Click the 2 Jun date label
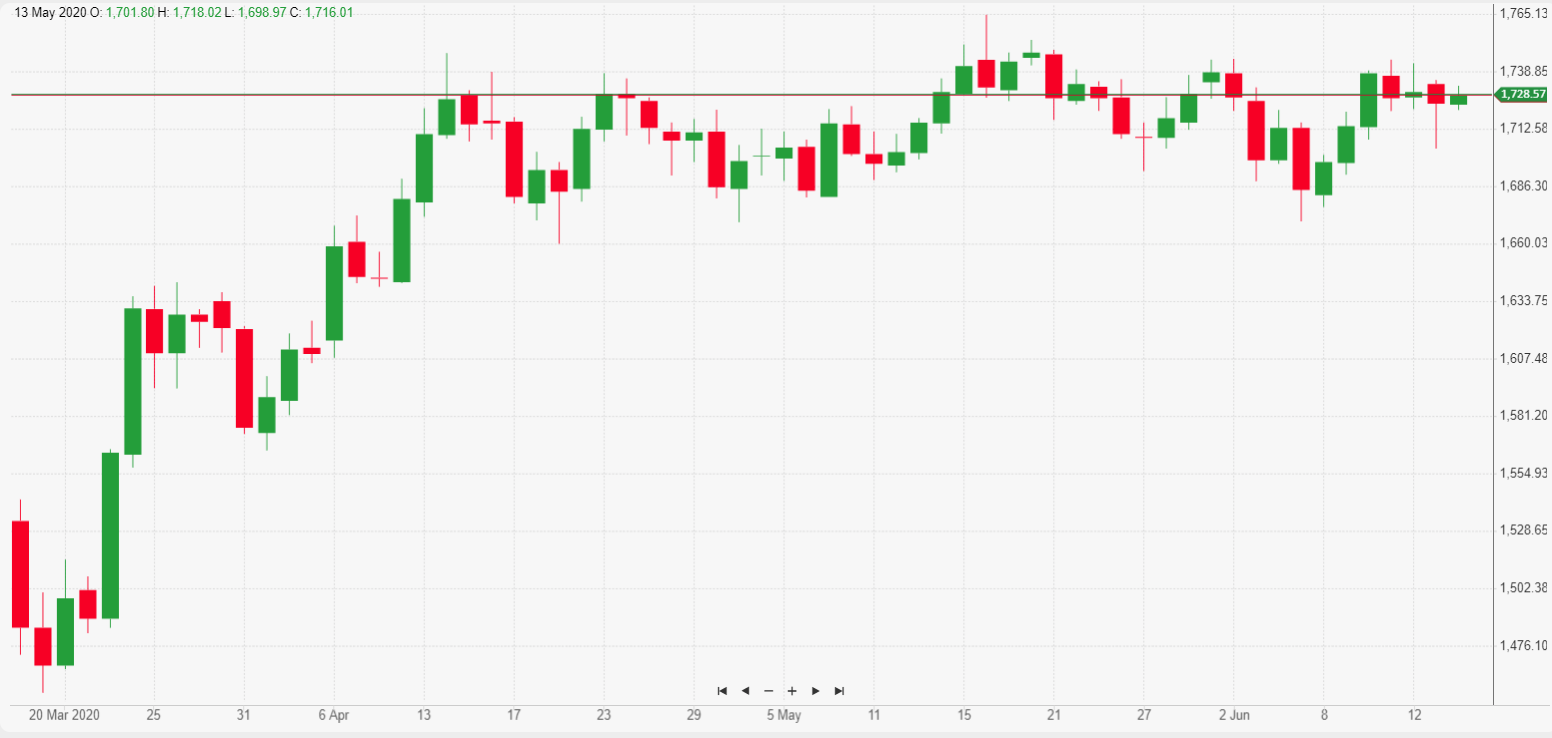Image resolution: width=1552 pixels, height=738 pixels. 1234,715
